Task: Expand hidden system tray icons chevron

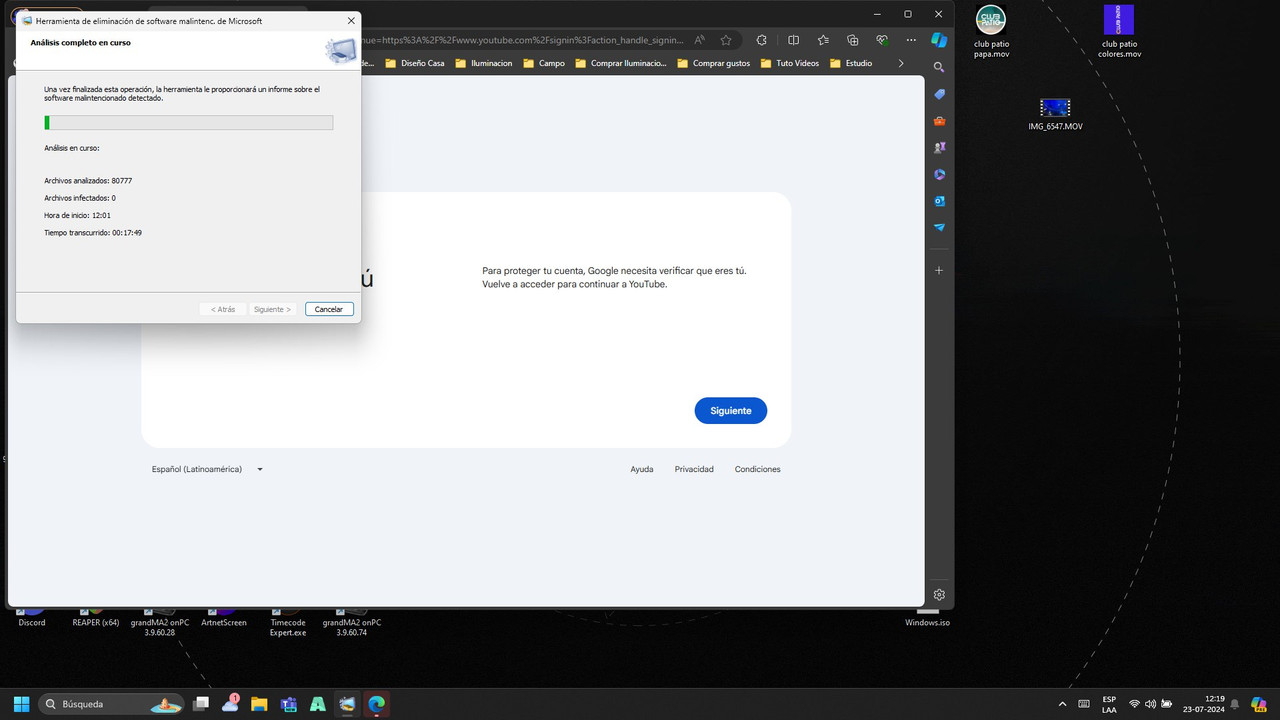Action: point(1062,704)
